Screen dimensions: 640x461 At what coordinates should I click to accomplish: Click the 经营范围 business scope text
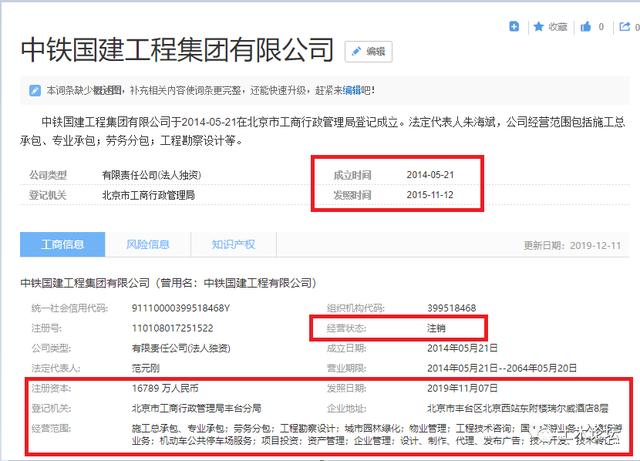pyautogui.click(x=377, y=434)
